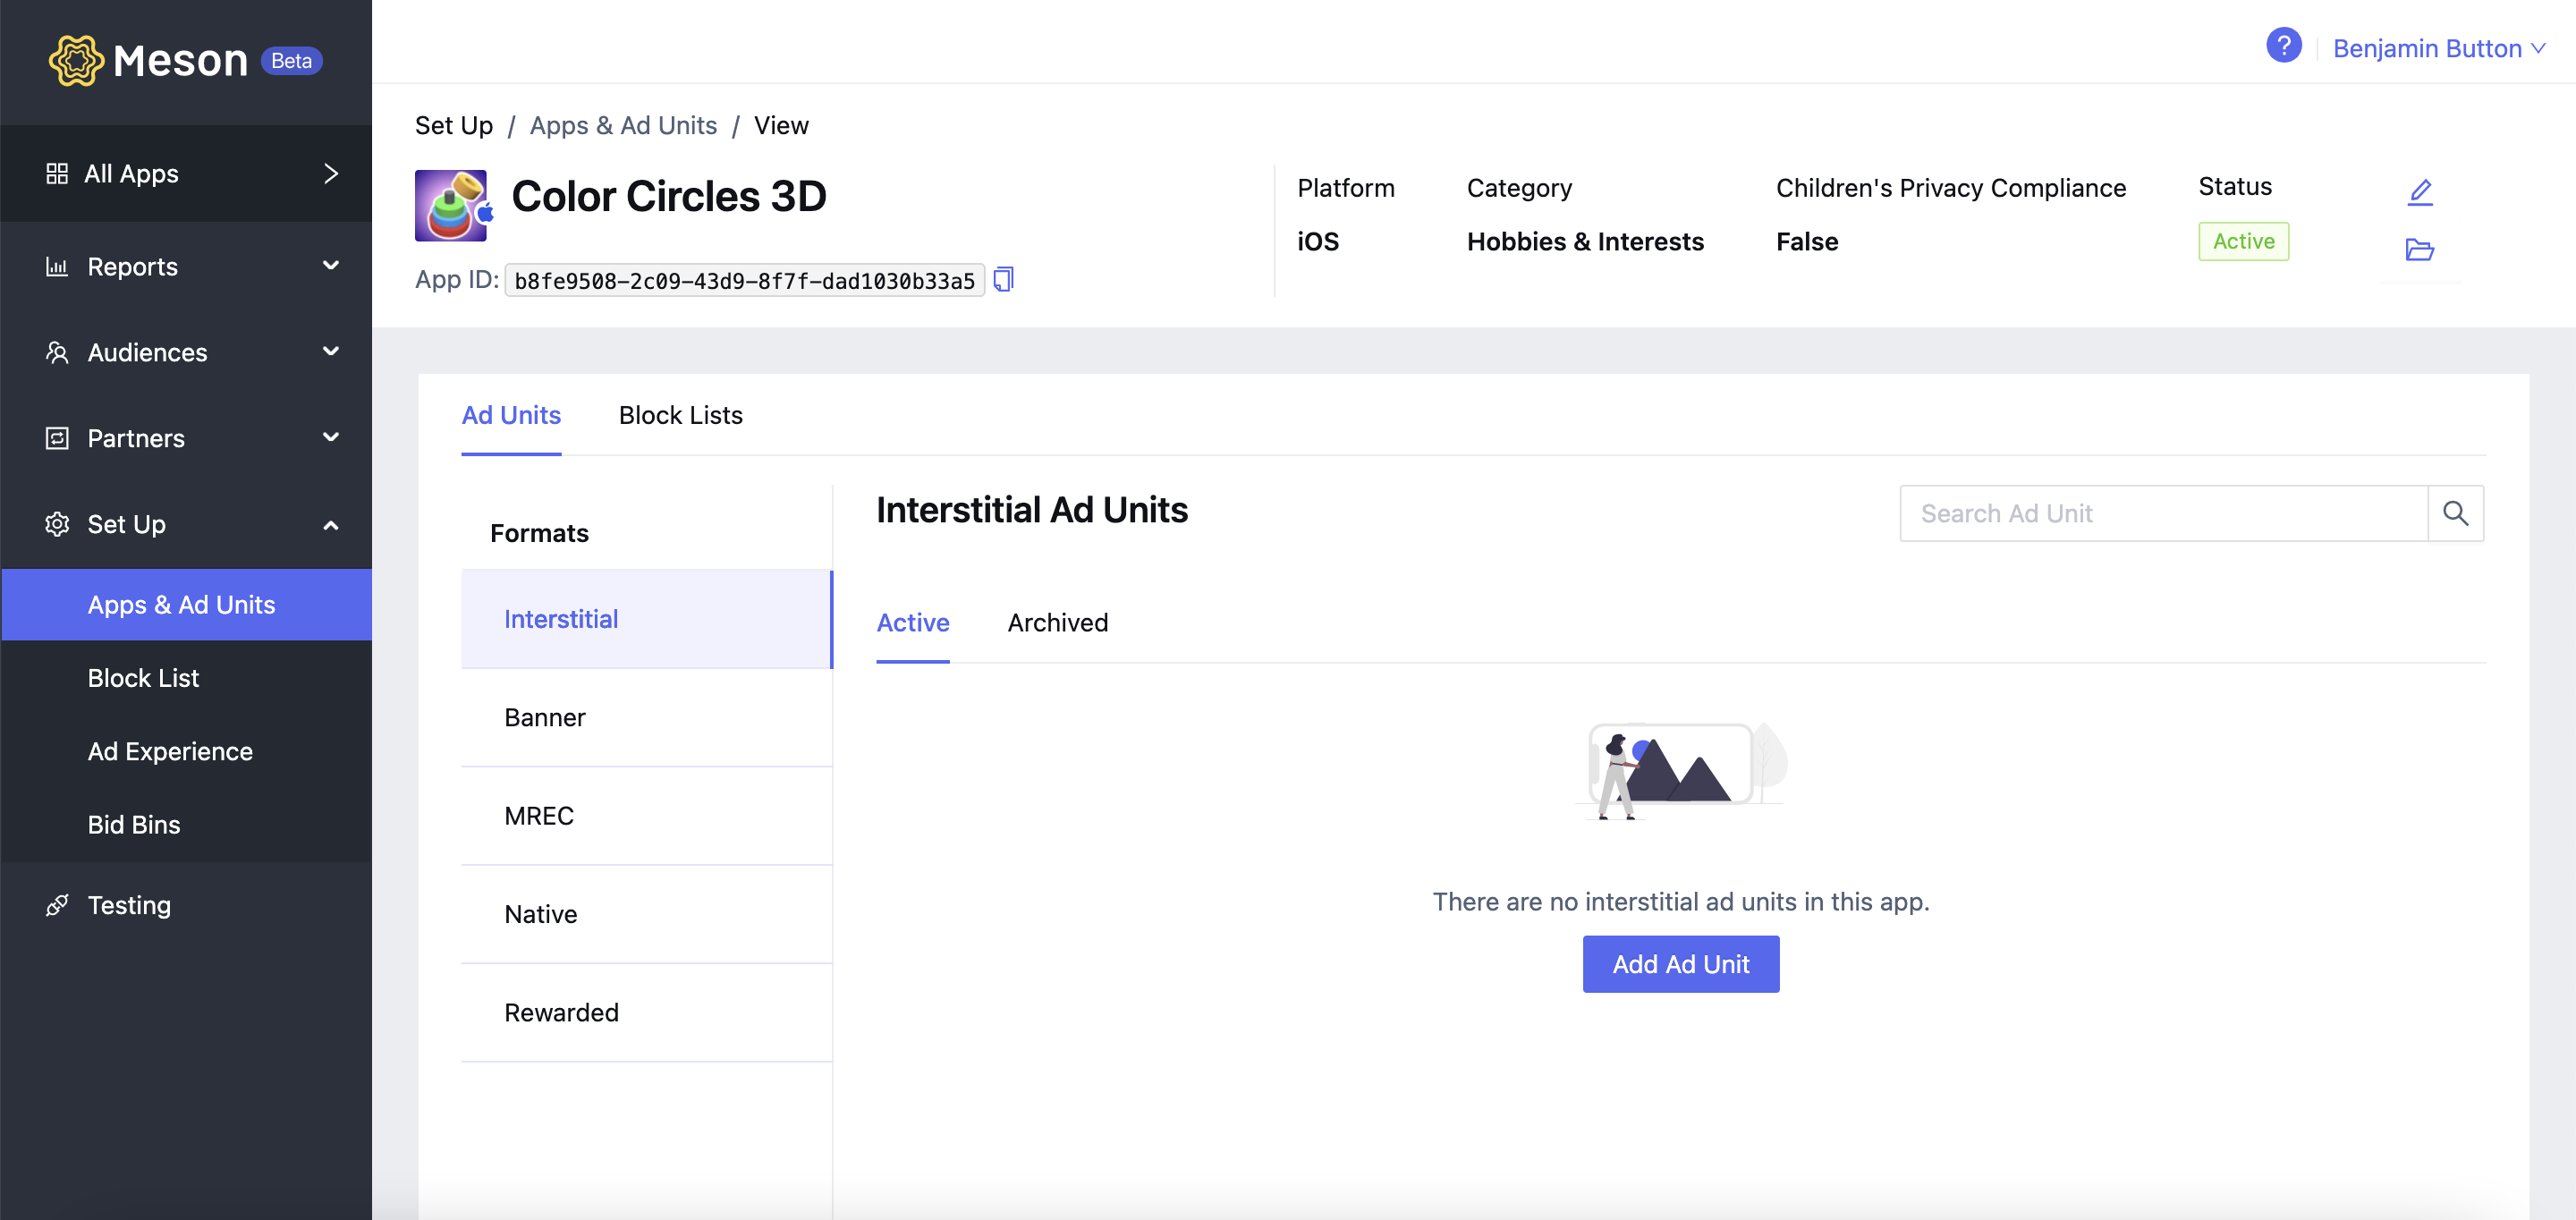
Task: Click the Add Ad Unit button
Action: click(1680, 964)
